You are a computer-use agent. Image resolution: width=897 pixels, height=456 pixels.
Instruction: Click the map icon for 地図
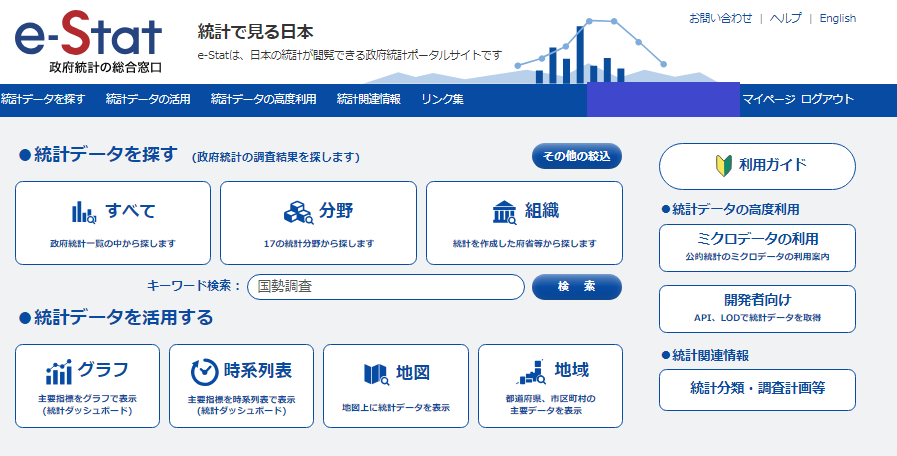pyautogui.click(x=375, y=373)
